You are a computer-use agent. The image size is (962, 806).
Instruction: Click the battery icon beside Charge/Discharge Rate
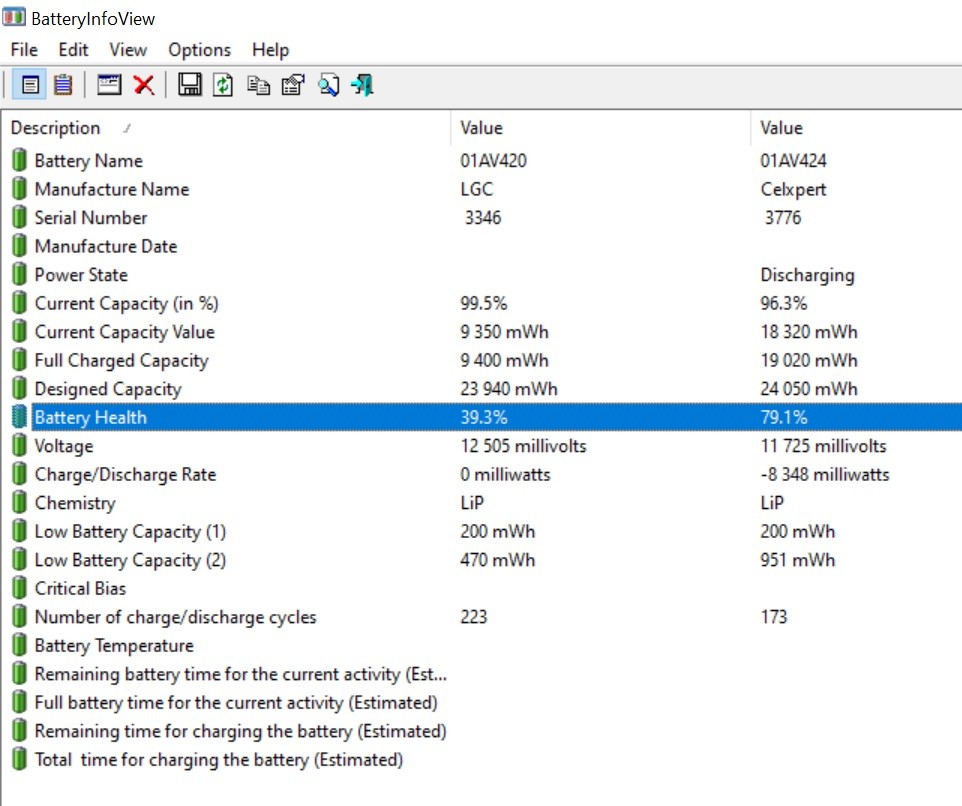pos(20,474)
